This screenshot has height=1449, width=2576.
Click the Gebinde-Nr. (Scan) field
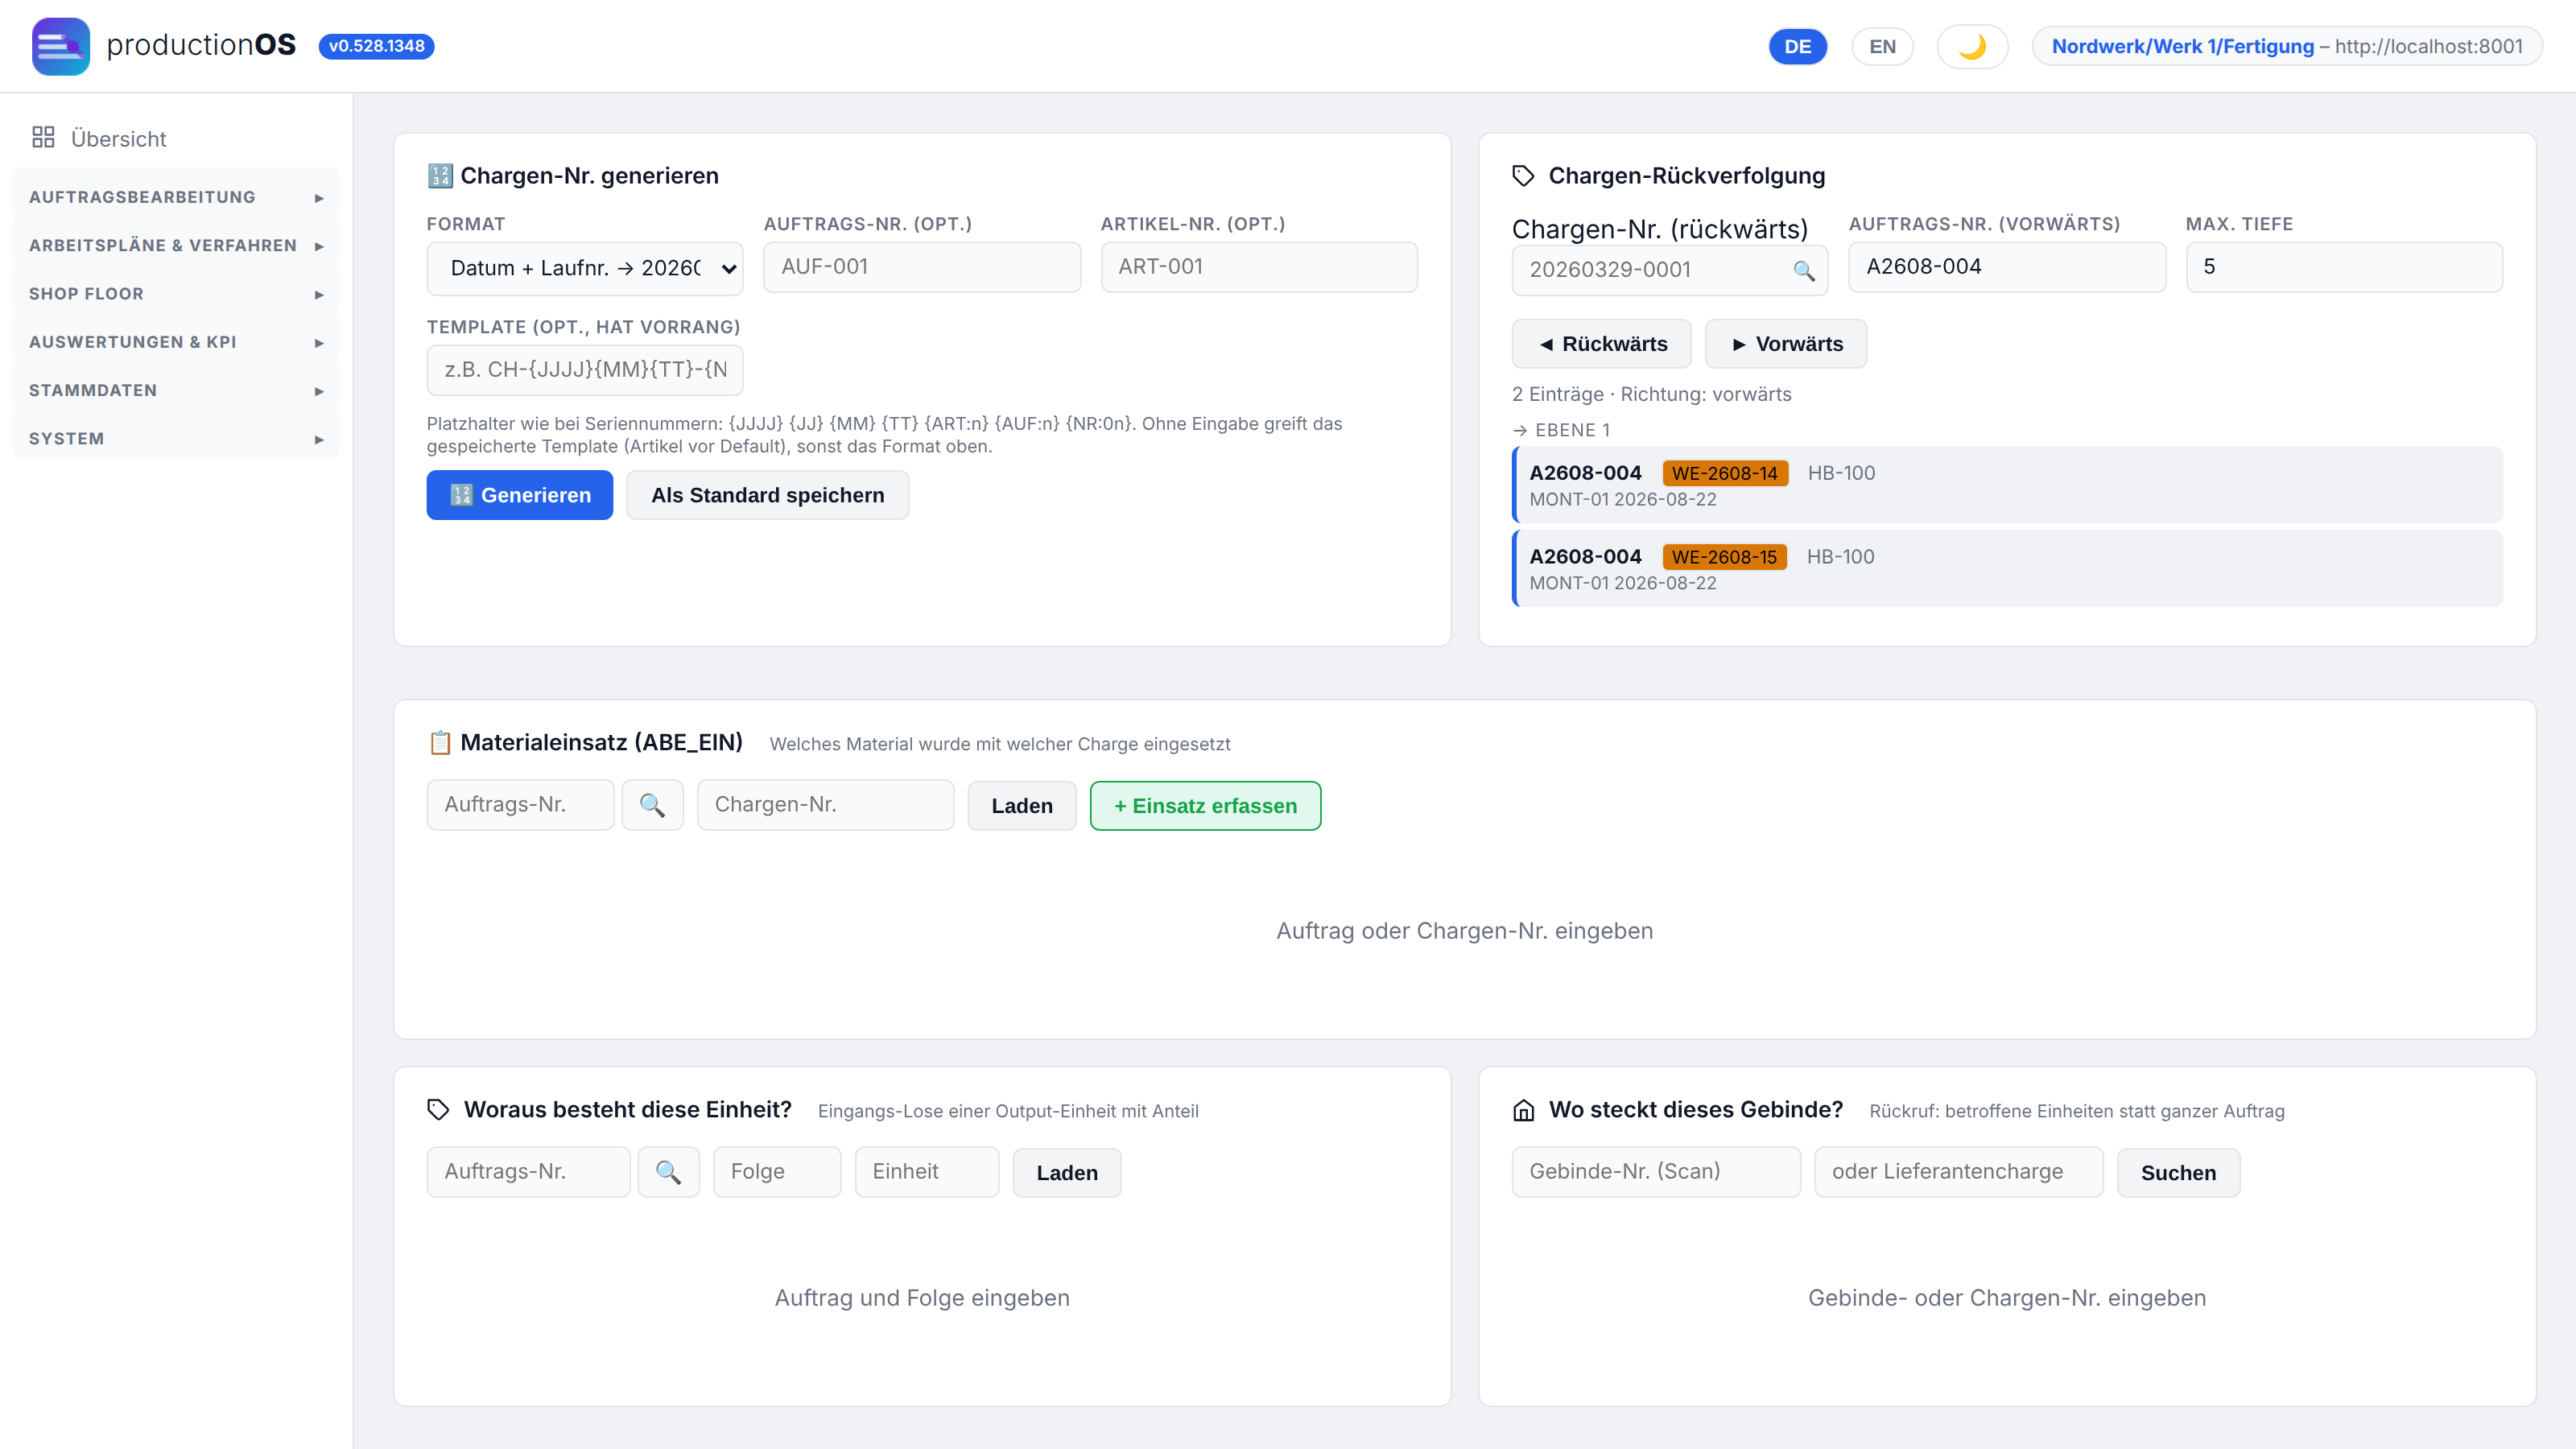pyautogui.click(x=1656, y=1172)
